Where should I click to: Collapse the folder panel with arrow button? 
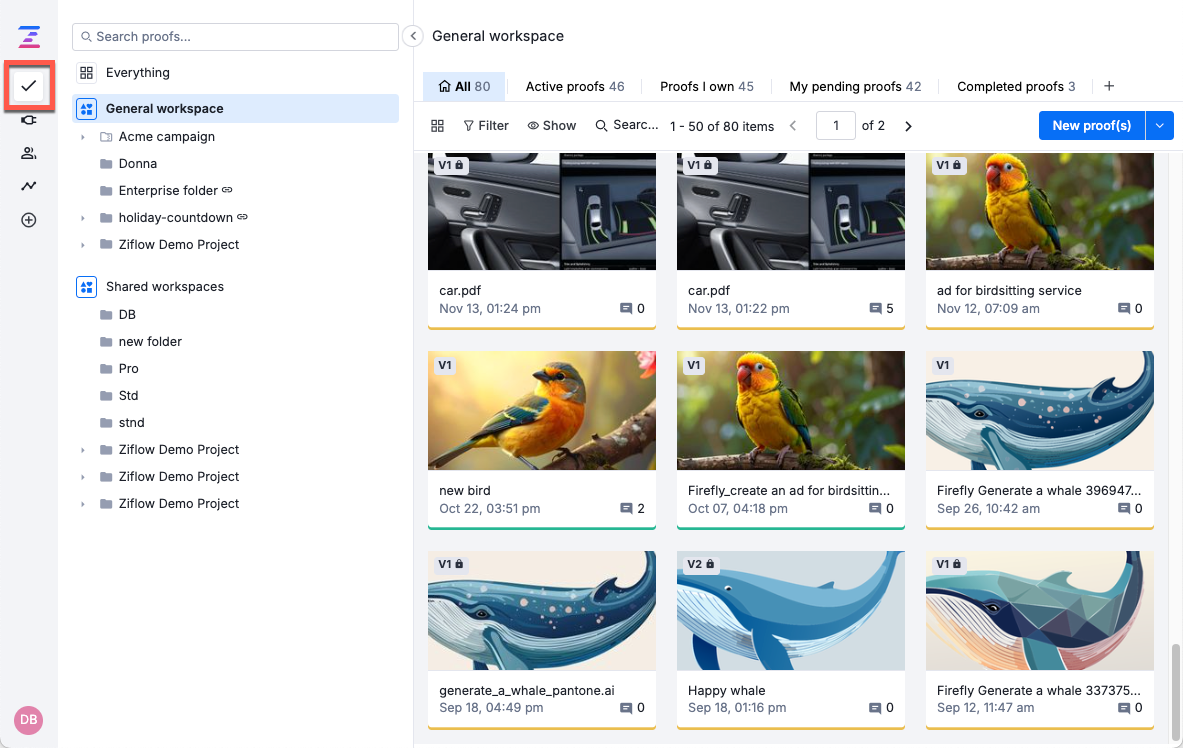(x=414, y=36)
